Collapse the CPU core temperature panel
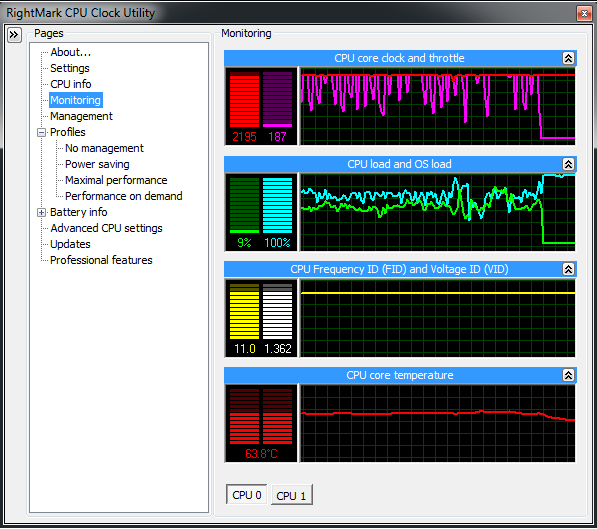This screenshot has width=597, height=529. tap(568, 375)
